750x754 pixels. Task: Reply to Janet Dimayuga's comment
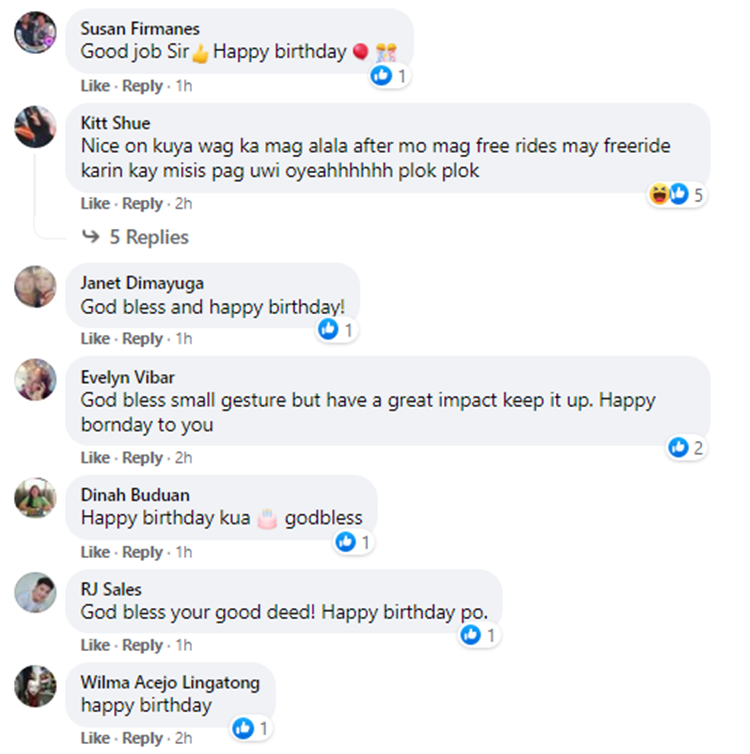(142, 339)
